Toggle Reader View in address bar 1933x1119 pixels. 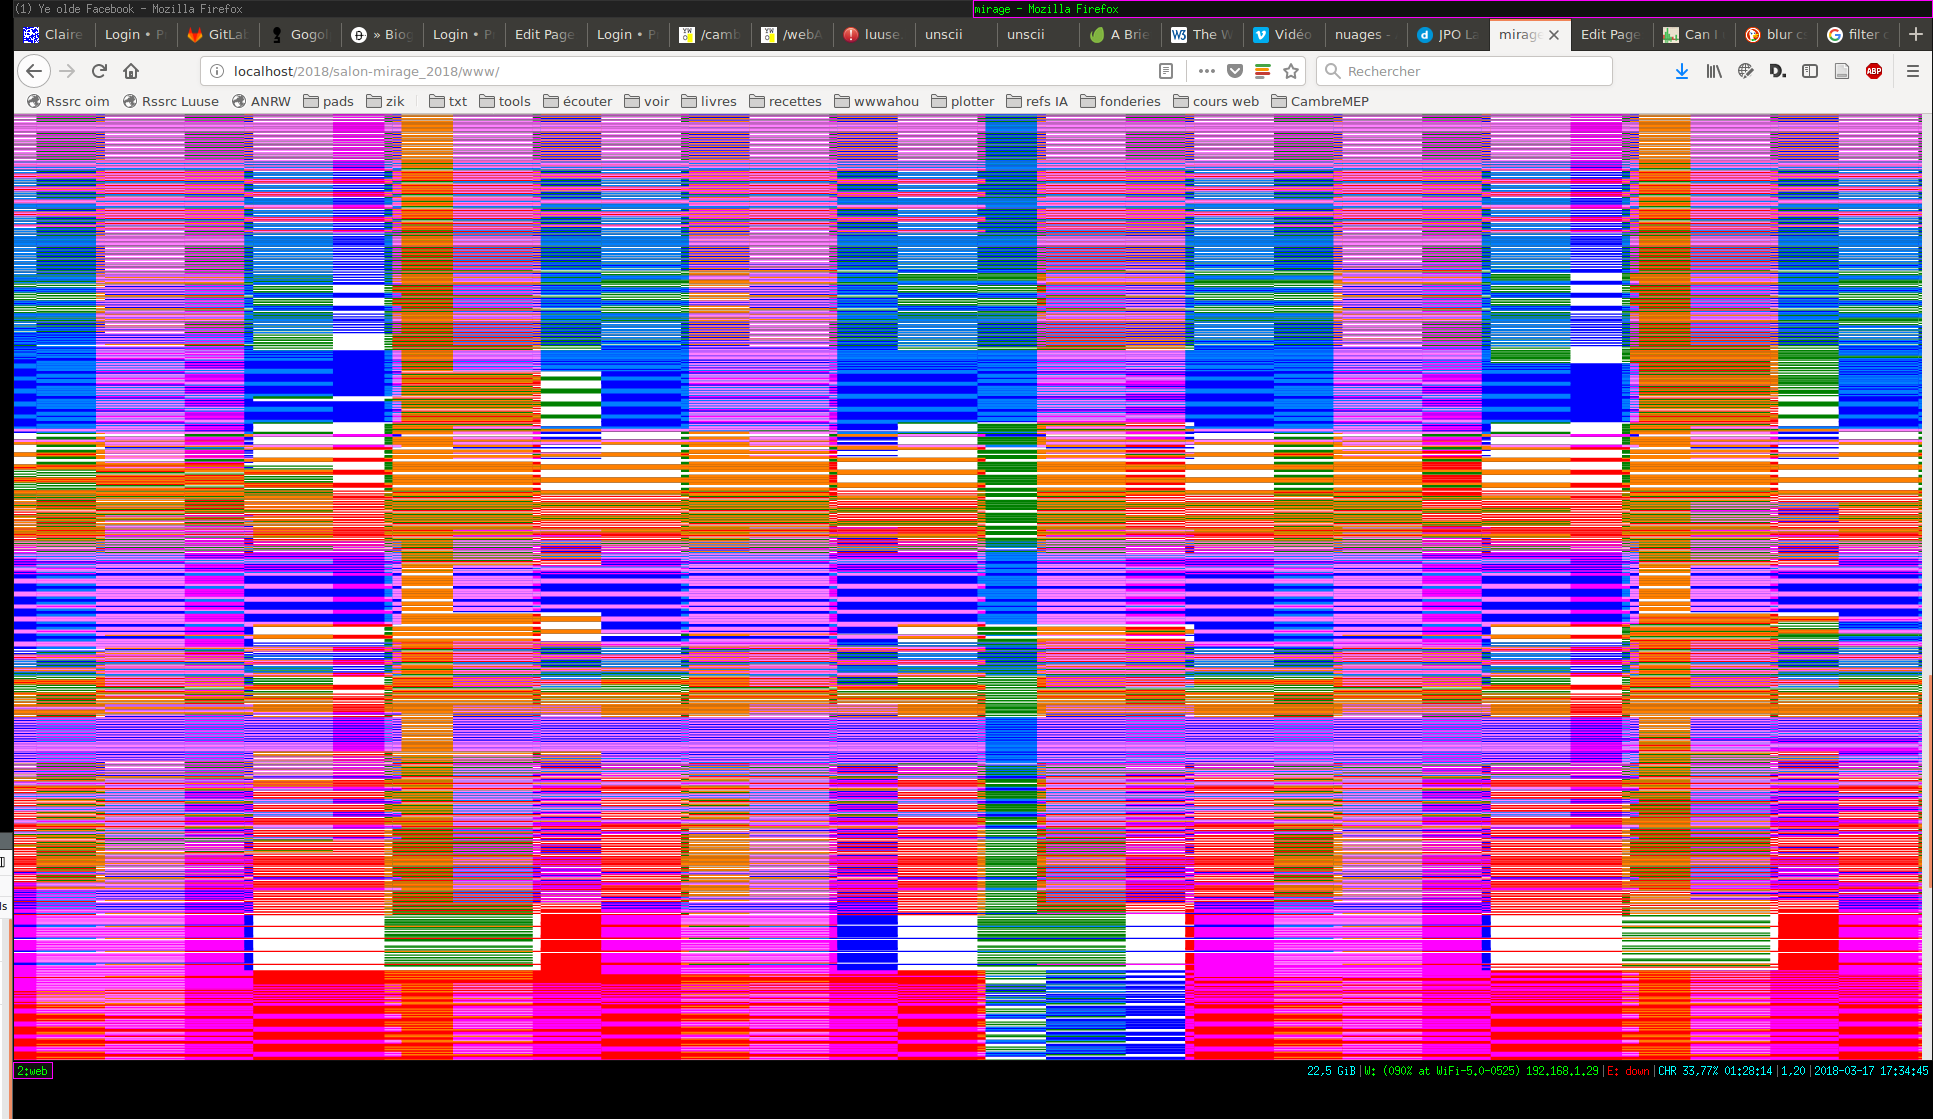pyautogui.click(x=1166, y=71)
